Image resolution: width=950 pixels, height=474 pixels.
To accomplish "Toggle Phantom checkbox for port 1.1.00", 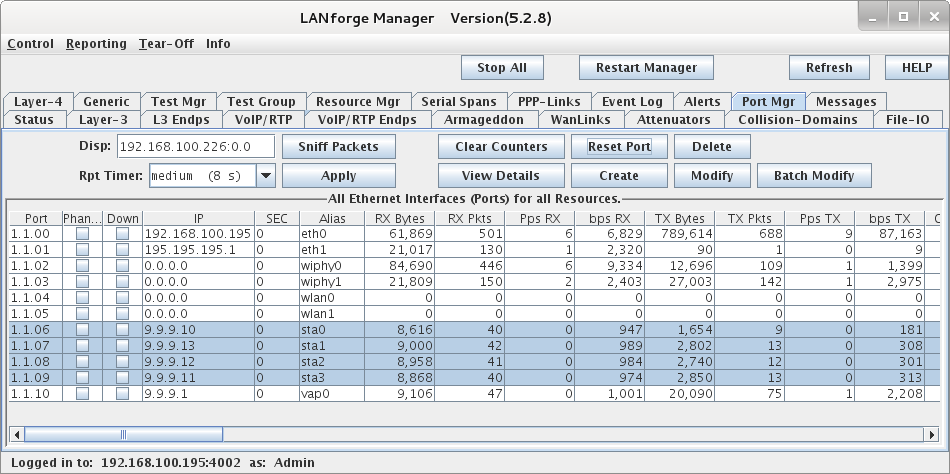I will [x=82, y=233].
